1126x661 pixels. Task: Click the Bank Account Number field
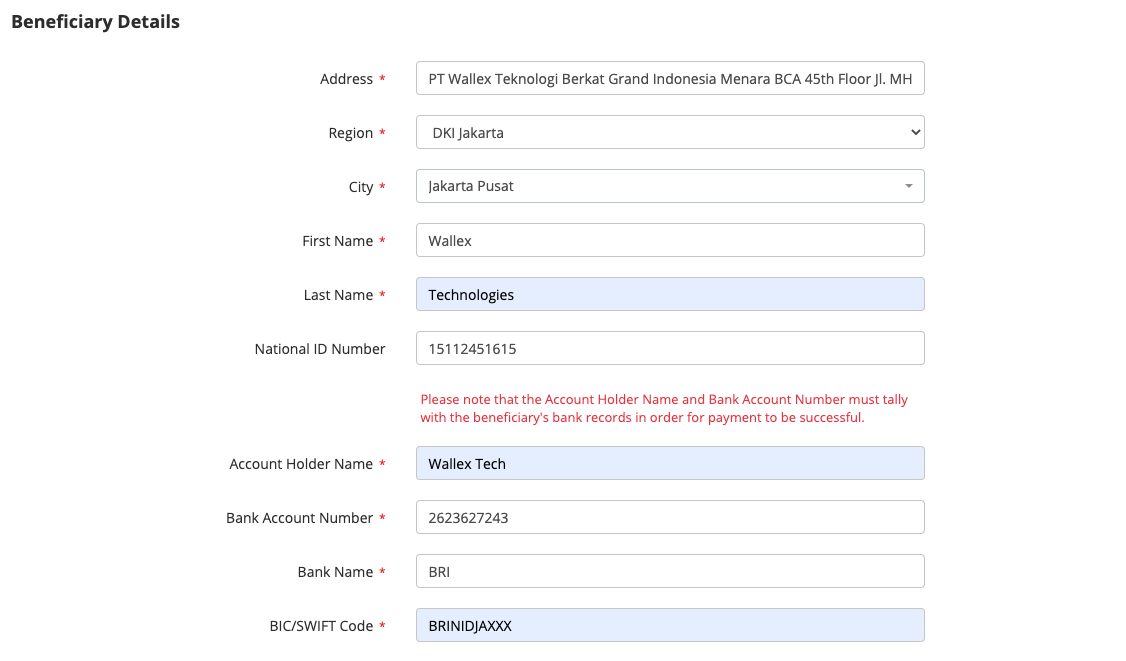(670, 517)
